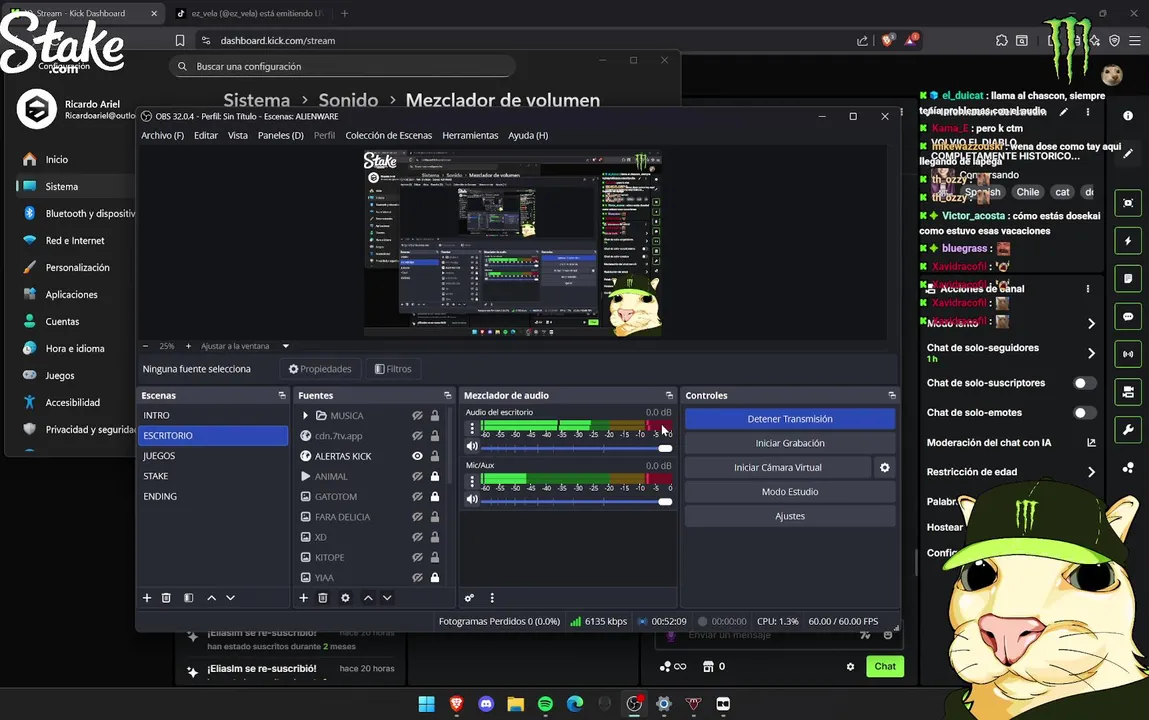The height and width of the screenshot is (720, 1149).
Task: Remove the selected source with the trash icon
Action: coord(322,598)
